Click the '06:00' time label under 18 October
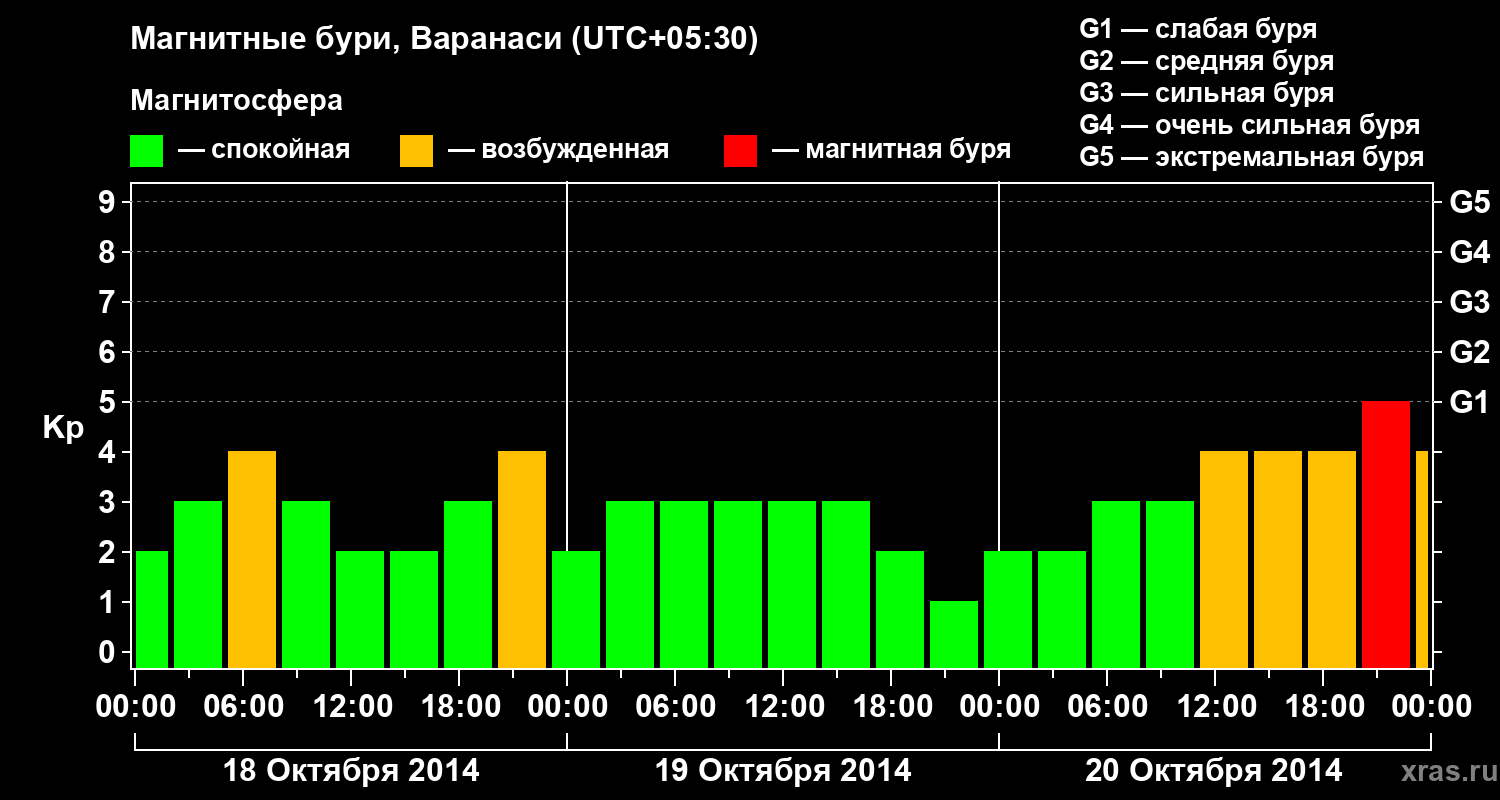This screenshot has width=1500, height=800. (244, 707)
